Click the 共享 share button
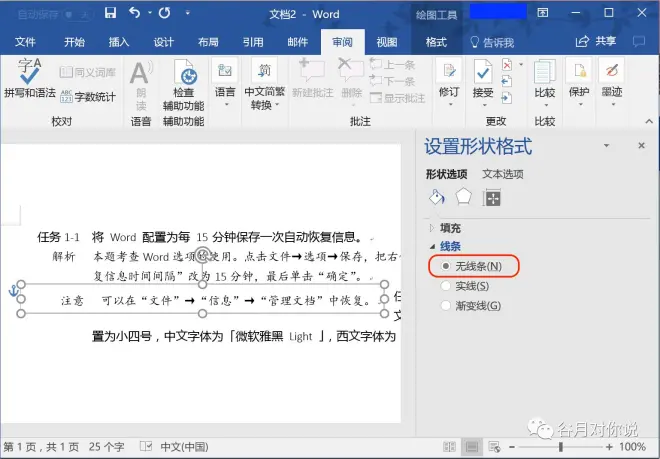The image size is (660, 459). [x=596, y=41]
